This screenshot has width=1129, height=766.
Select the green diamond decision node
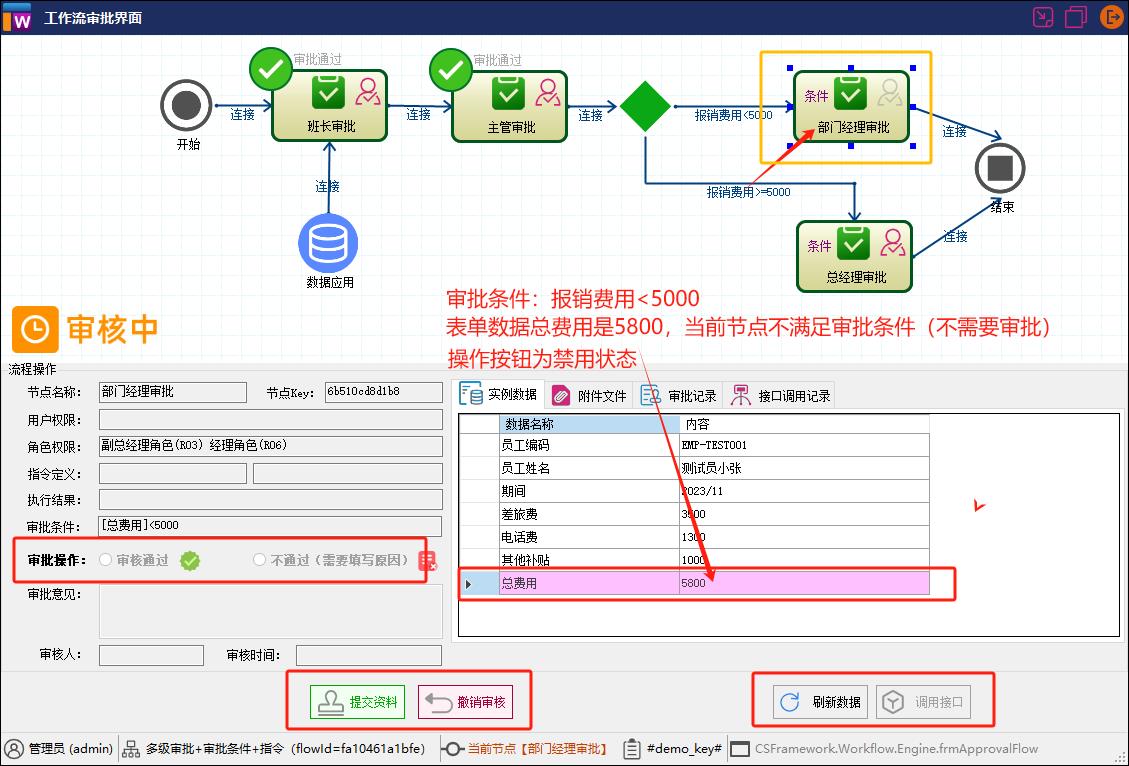[645, 107]
